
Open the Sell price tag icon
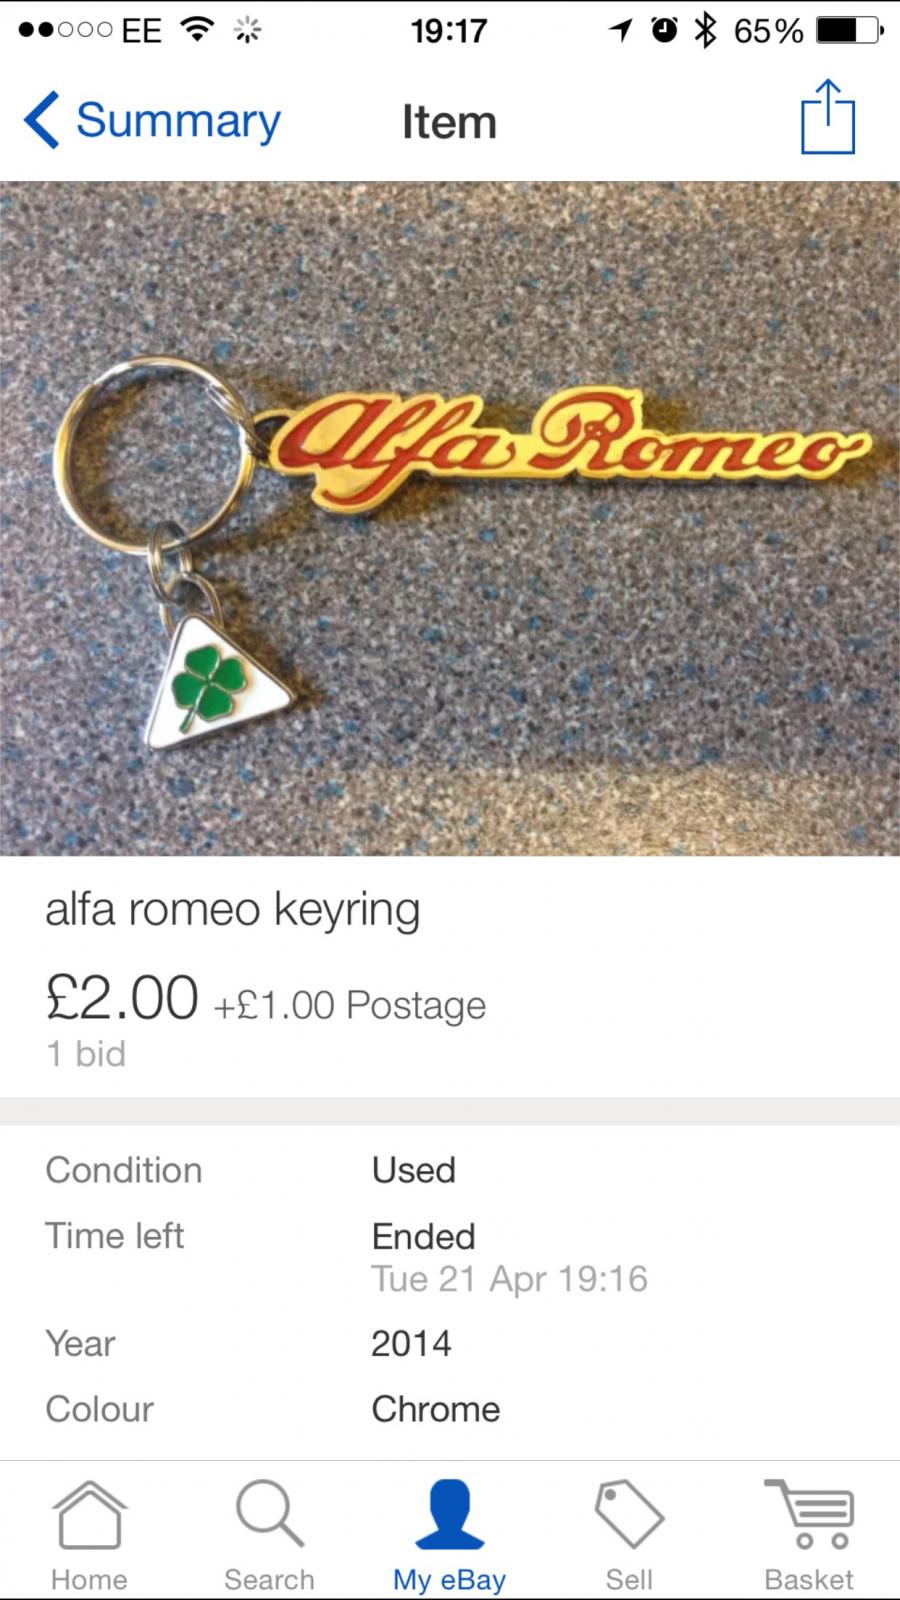629,1514
